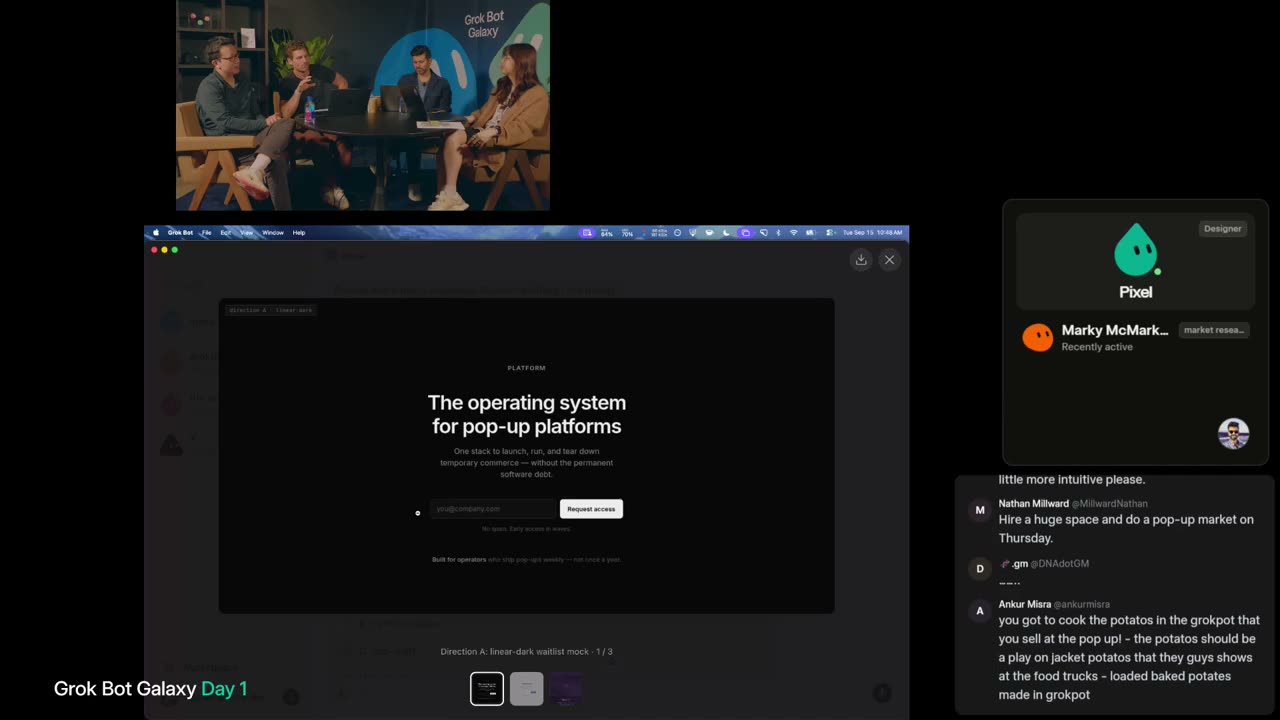The width and height of the screenshot is (1280, 720).
Task: Click the user profile photo avatar
Action: coord(1233,434)
